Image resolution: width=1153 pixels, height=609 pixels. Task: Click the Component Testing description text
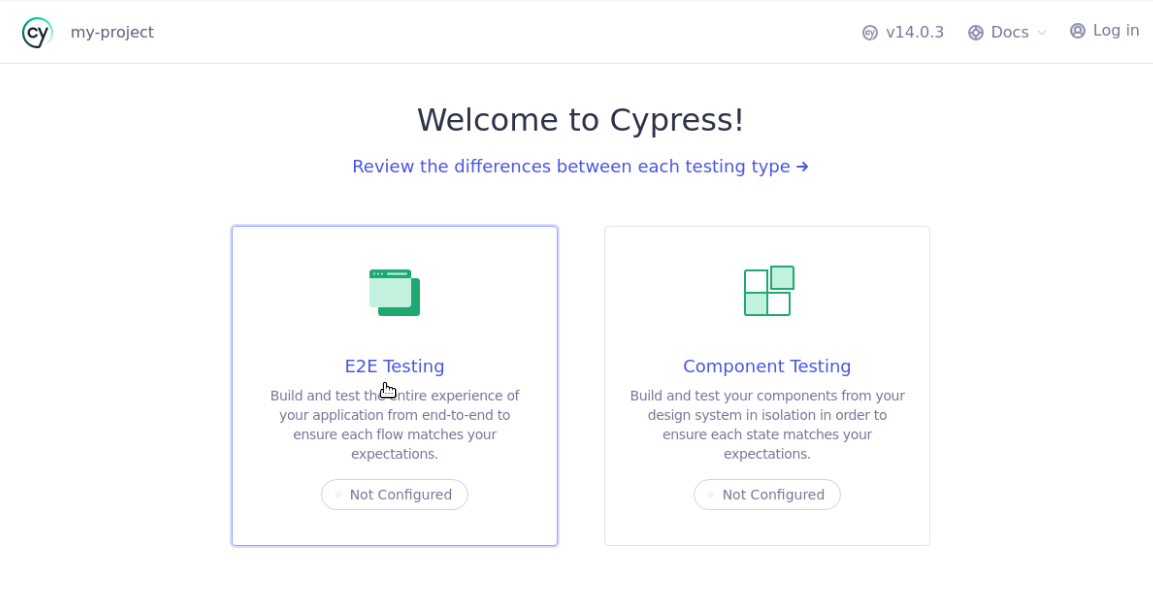(767, 424)
